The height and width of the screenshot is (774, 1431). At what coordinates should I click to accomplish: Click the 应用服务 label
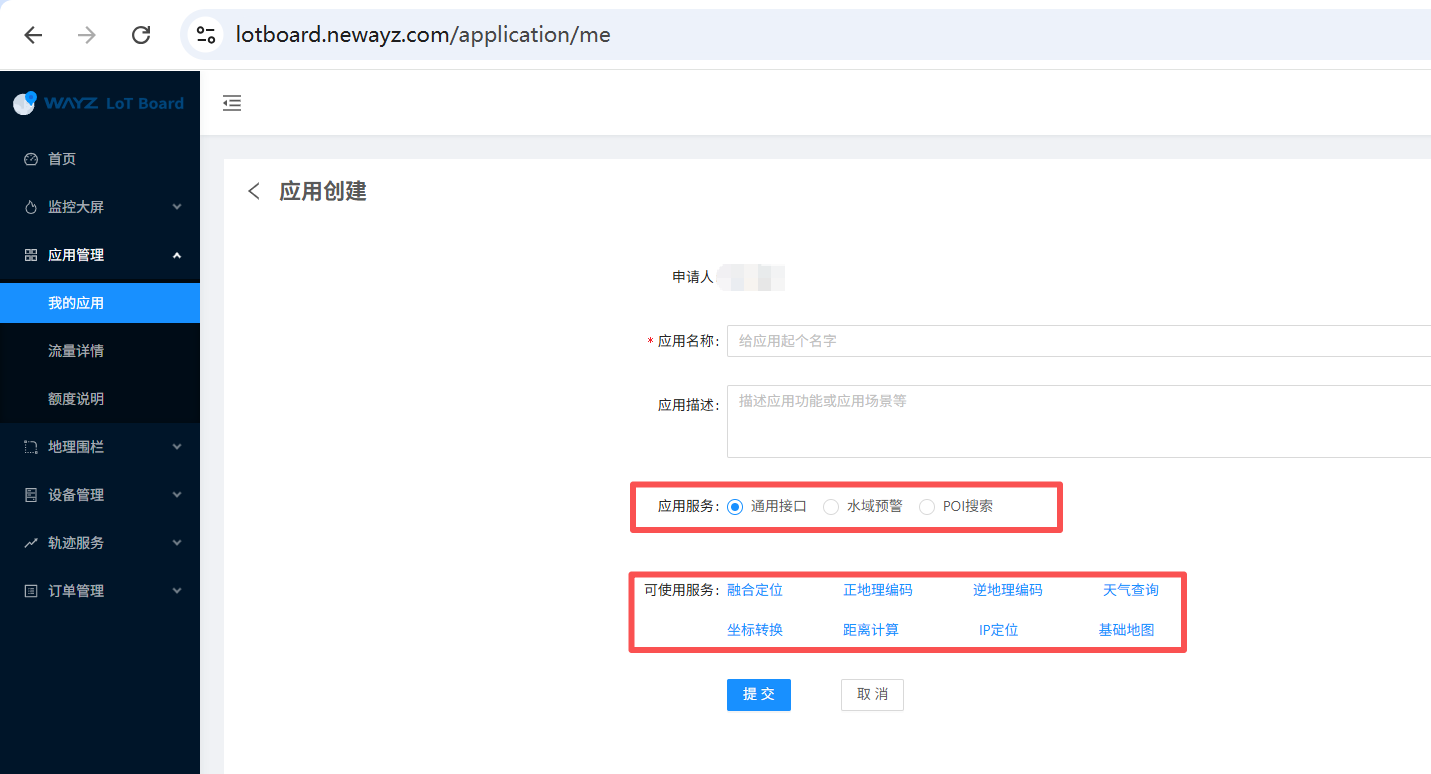[688, 507]
